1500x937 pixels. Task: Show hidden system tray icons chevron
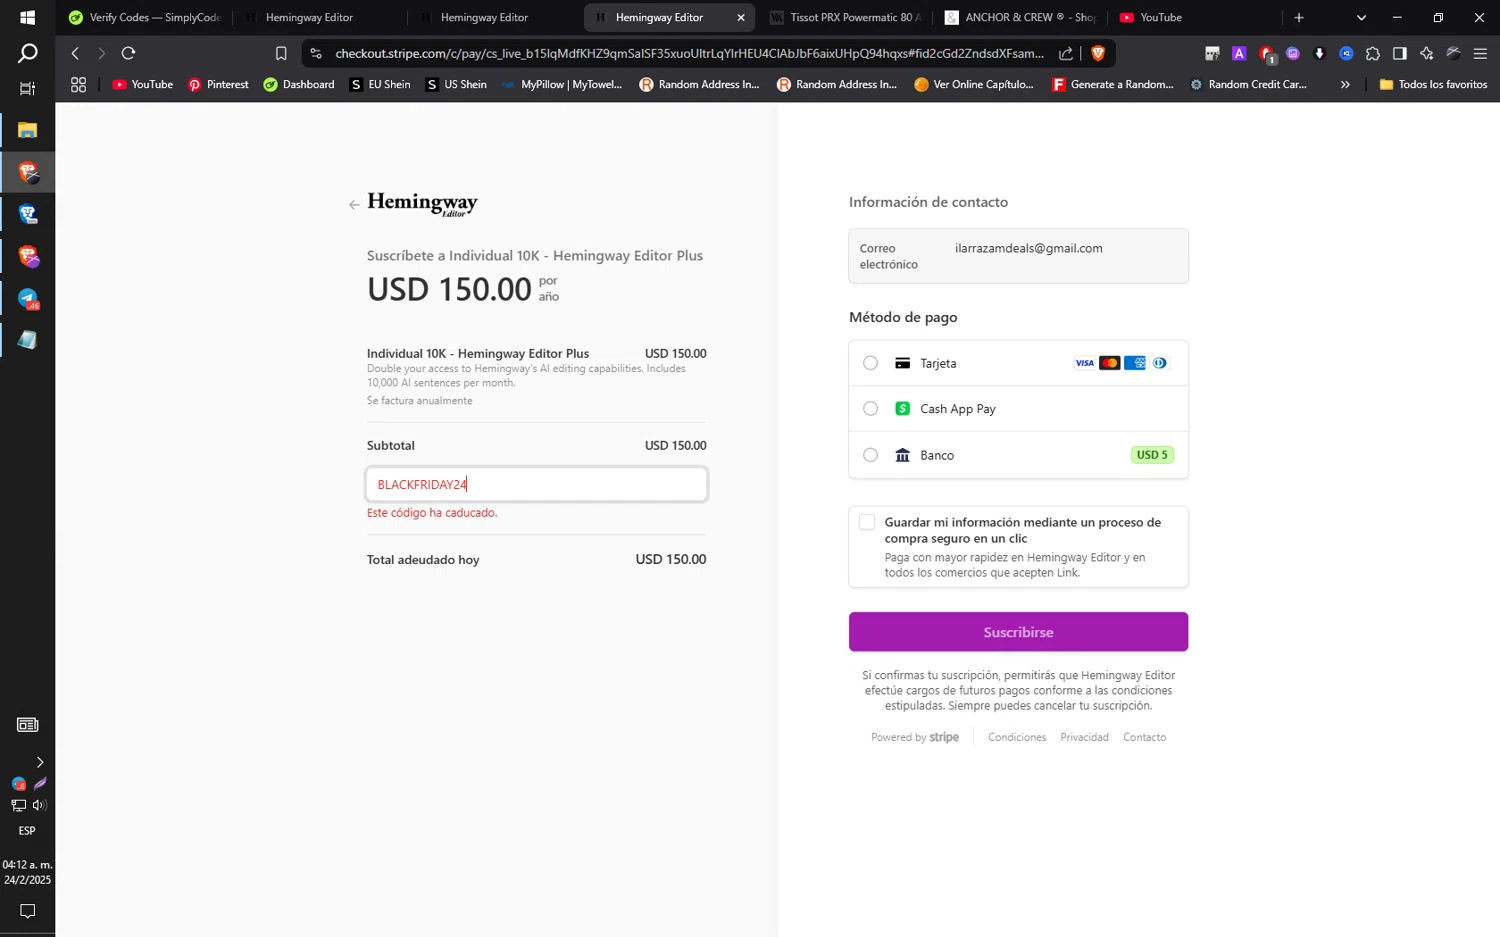pyautogui.click(x=39, y=762)
